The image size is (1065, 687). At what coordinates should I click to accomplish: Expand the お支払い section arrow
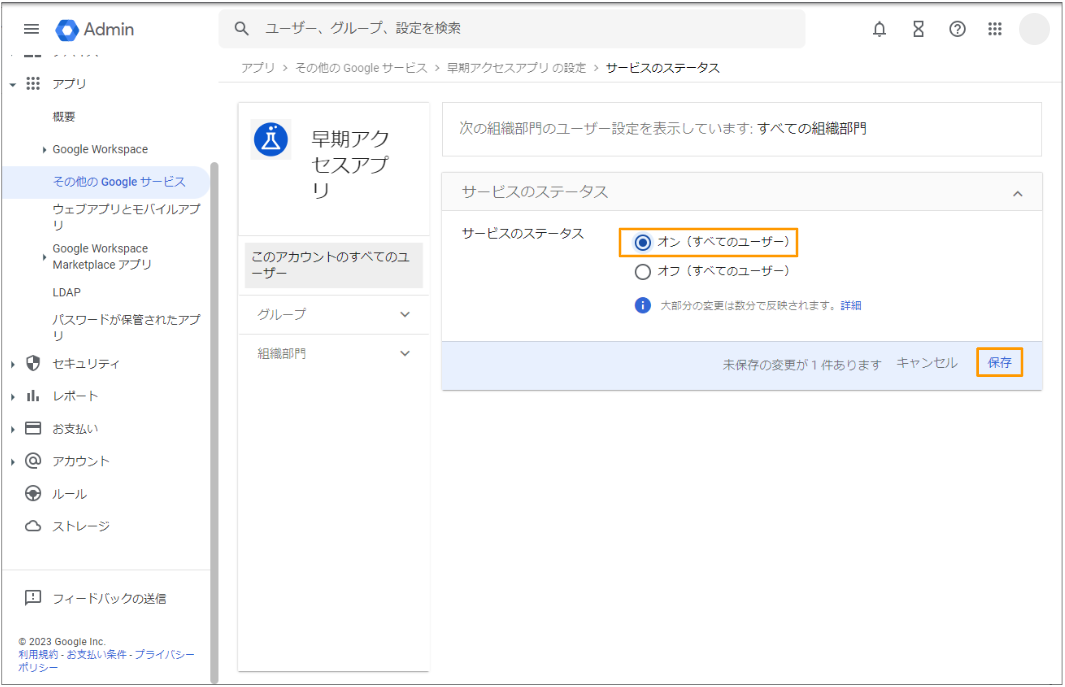click(13, 429)
